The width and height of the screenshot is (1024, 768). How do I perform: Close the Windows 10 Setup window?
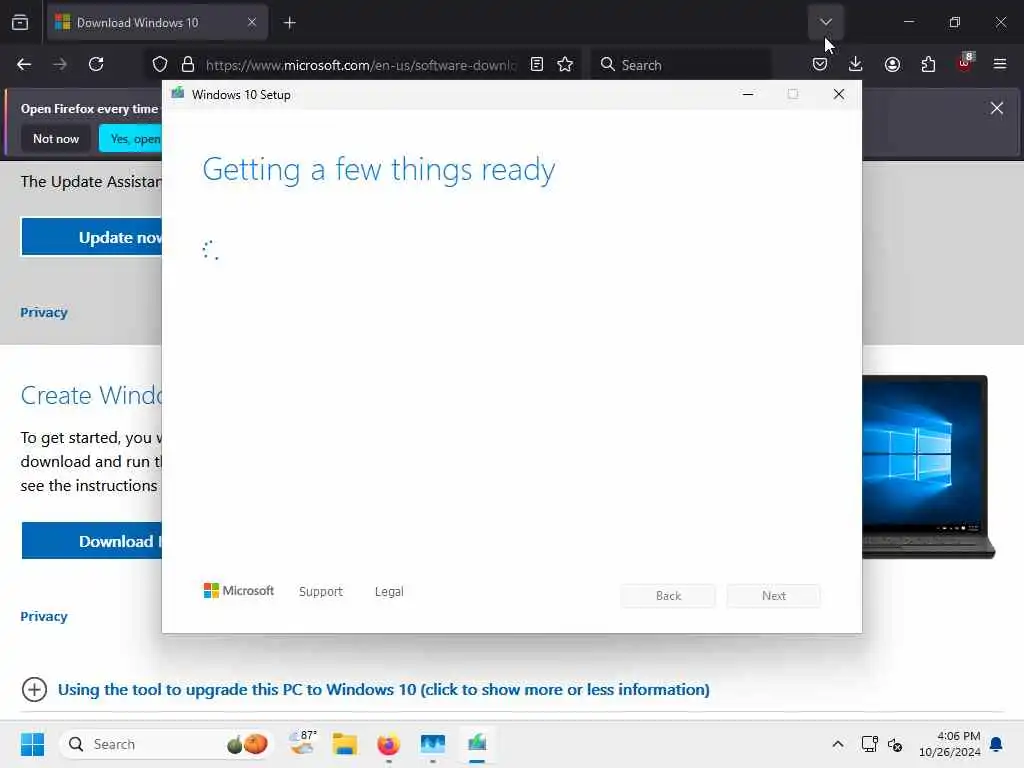tap(839, 95)
